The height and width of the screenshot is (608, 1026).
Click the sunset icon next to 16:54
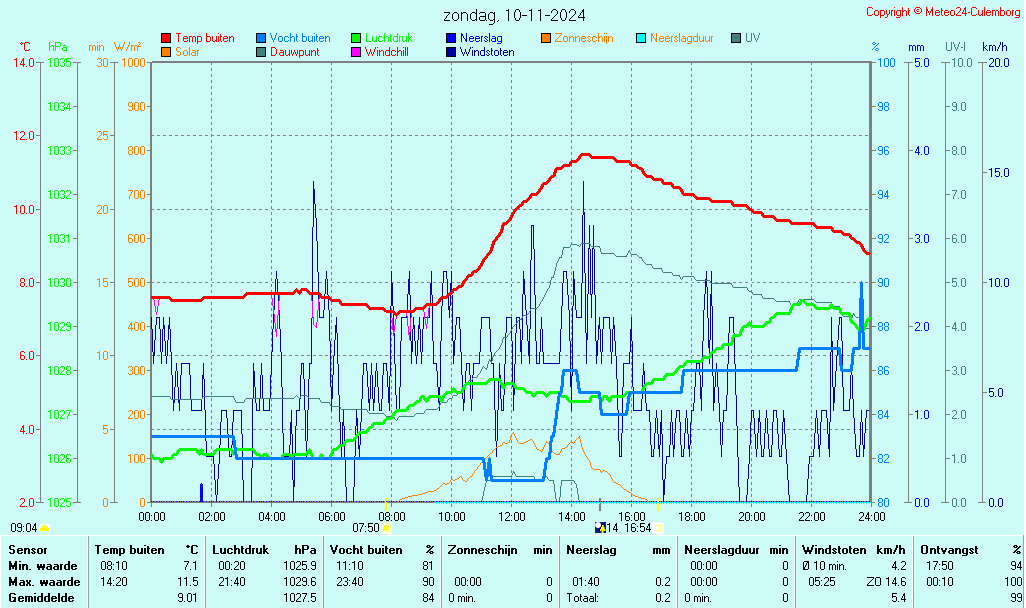pyautogui.click(x=659, y=528)
